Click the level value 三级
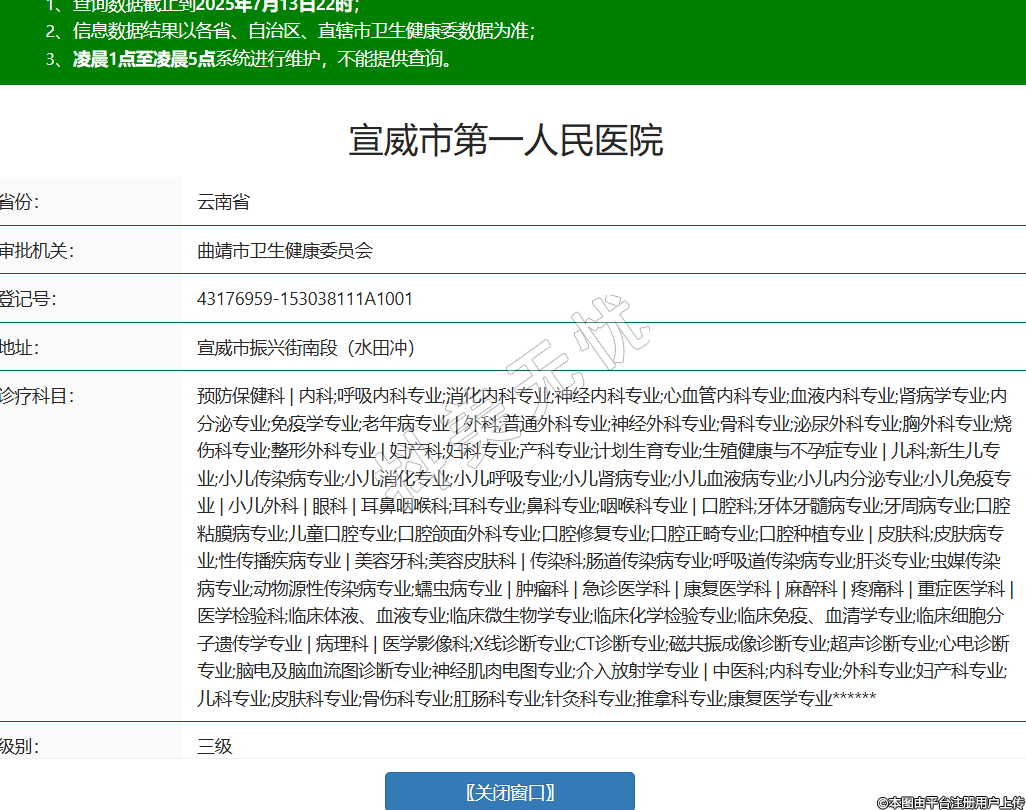Image resolution: width=1026 pixels, height=810 pixels. pyautogui.click(x=215, y=746)
